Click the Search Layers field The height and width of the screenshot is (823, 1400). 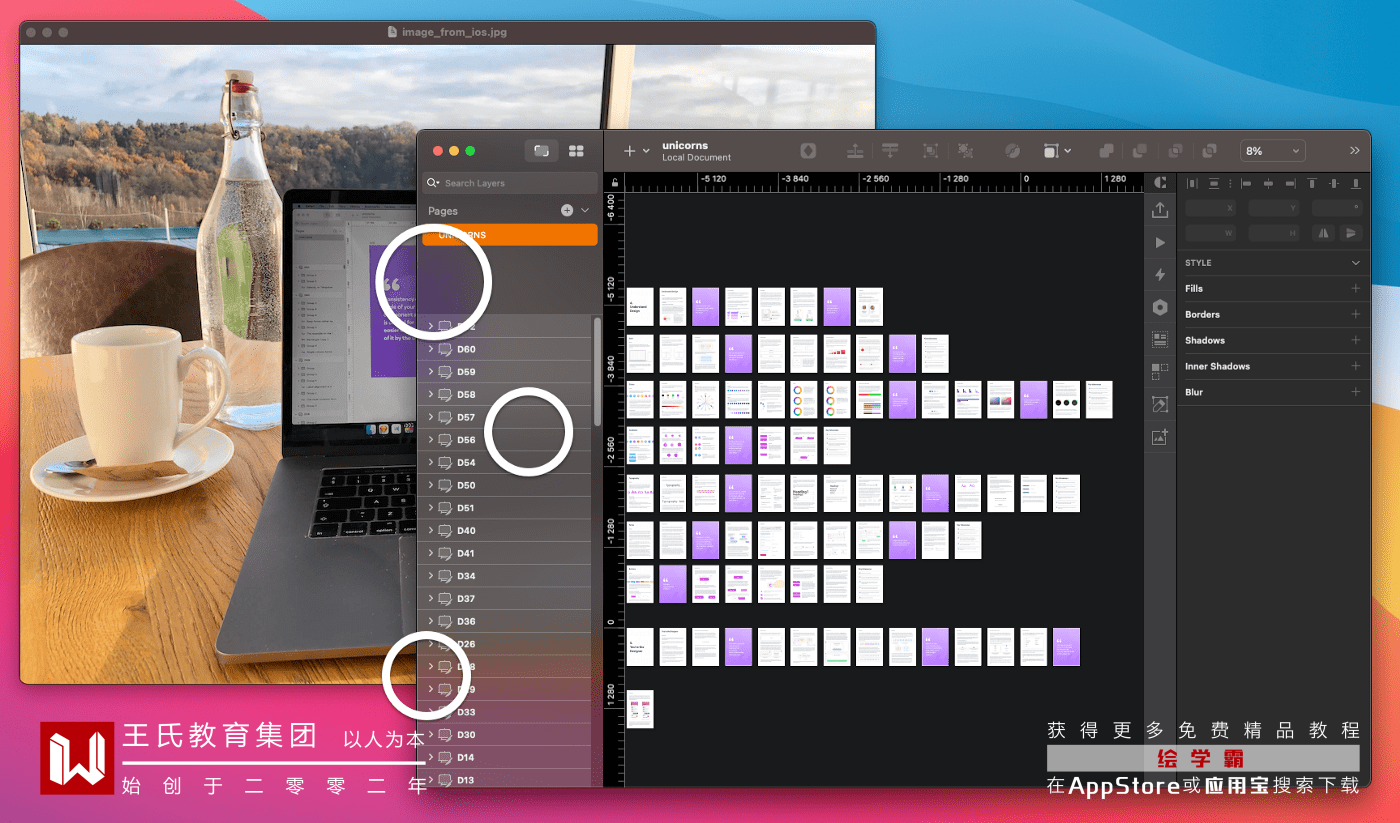510,183
